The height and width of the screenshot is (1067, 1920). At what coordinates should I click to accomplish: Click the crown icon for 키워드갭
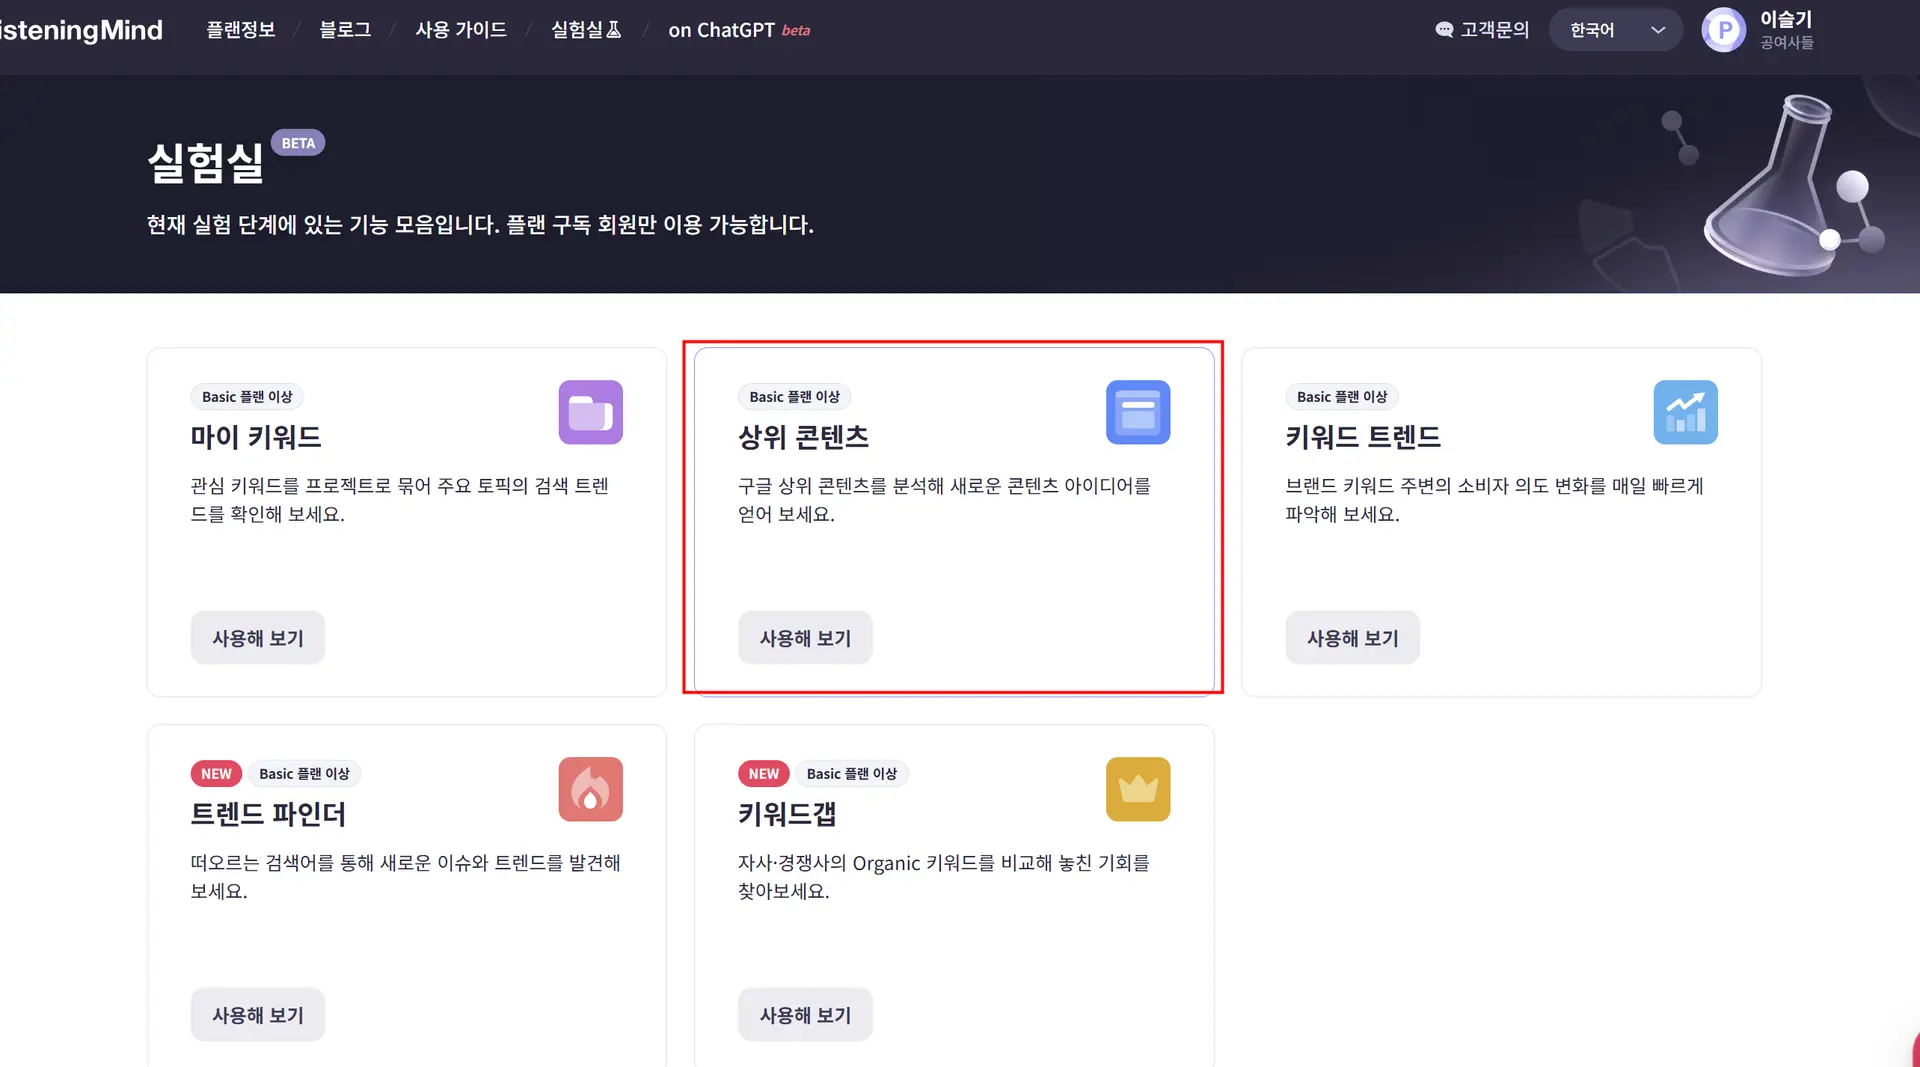pyautogui.click(x=1138, y=789)
